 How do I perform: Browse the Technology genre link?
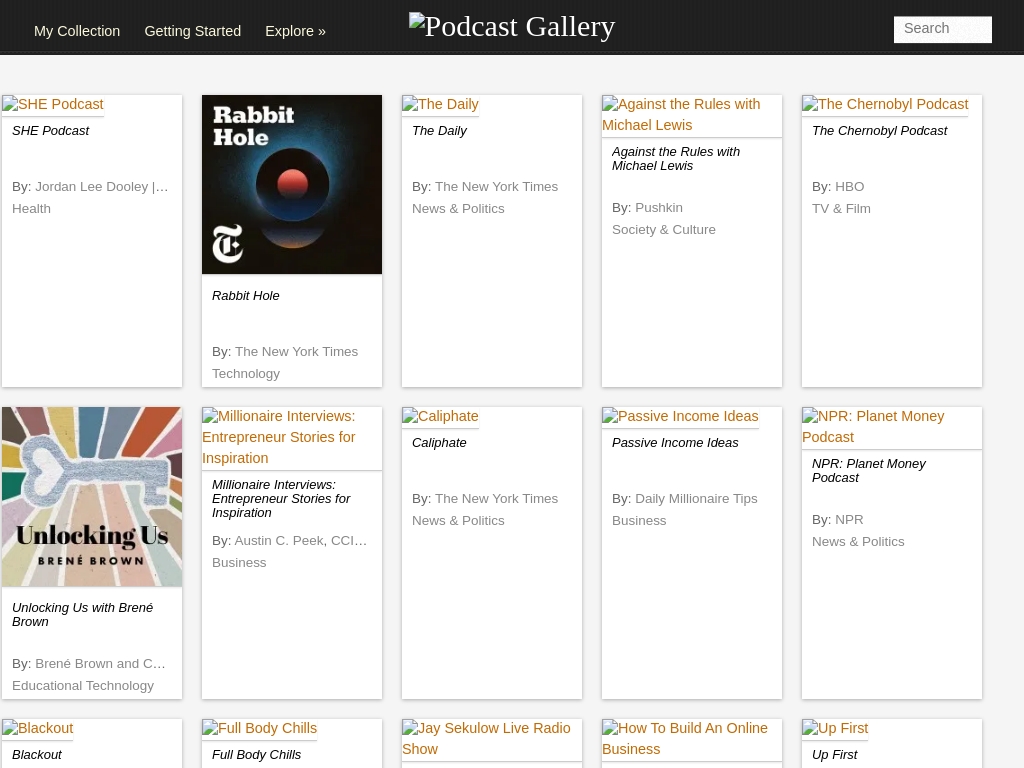(x=245, y=373)
